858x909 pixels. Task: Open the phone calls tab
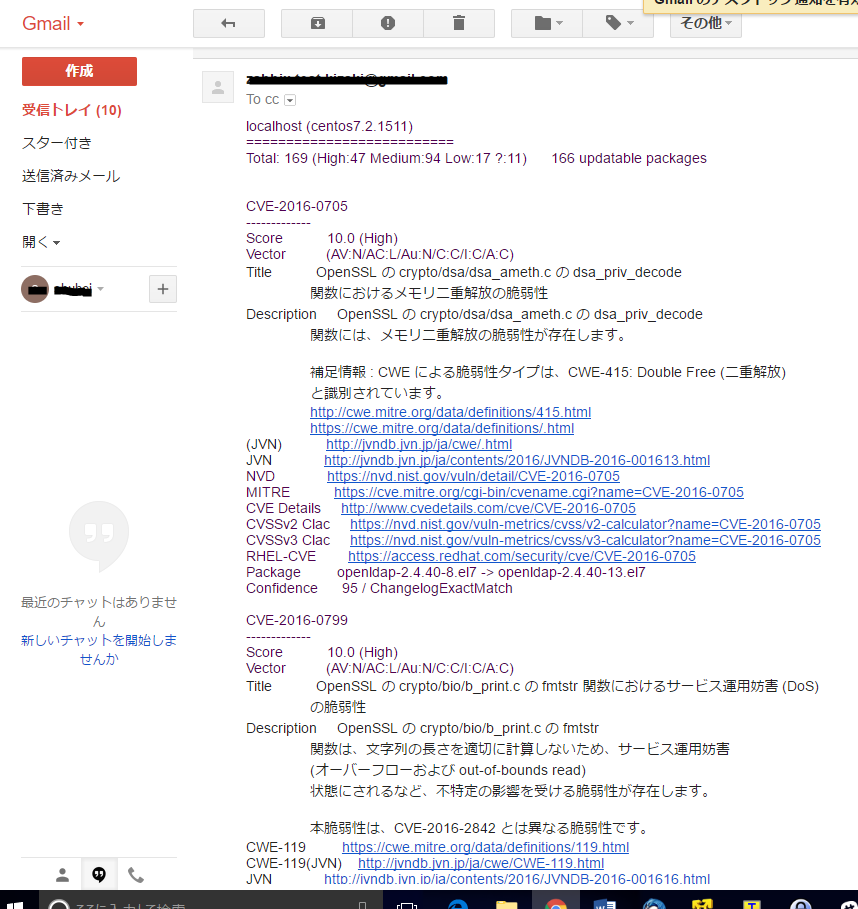pyautogui.click(x=136, y=874)
